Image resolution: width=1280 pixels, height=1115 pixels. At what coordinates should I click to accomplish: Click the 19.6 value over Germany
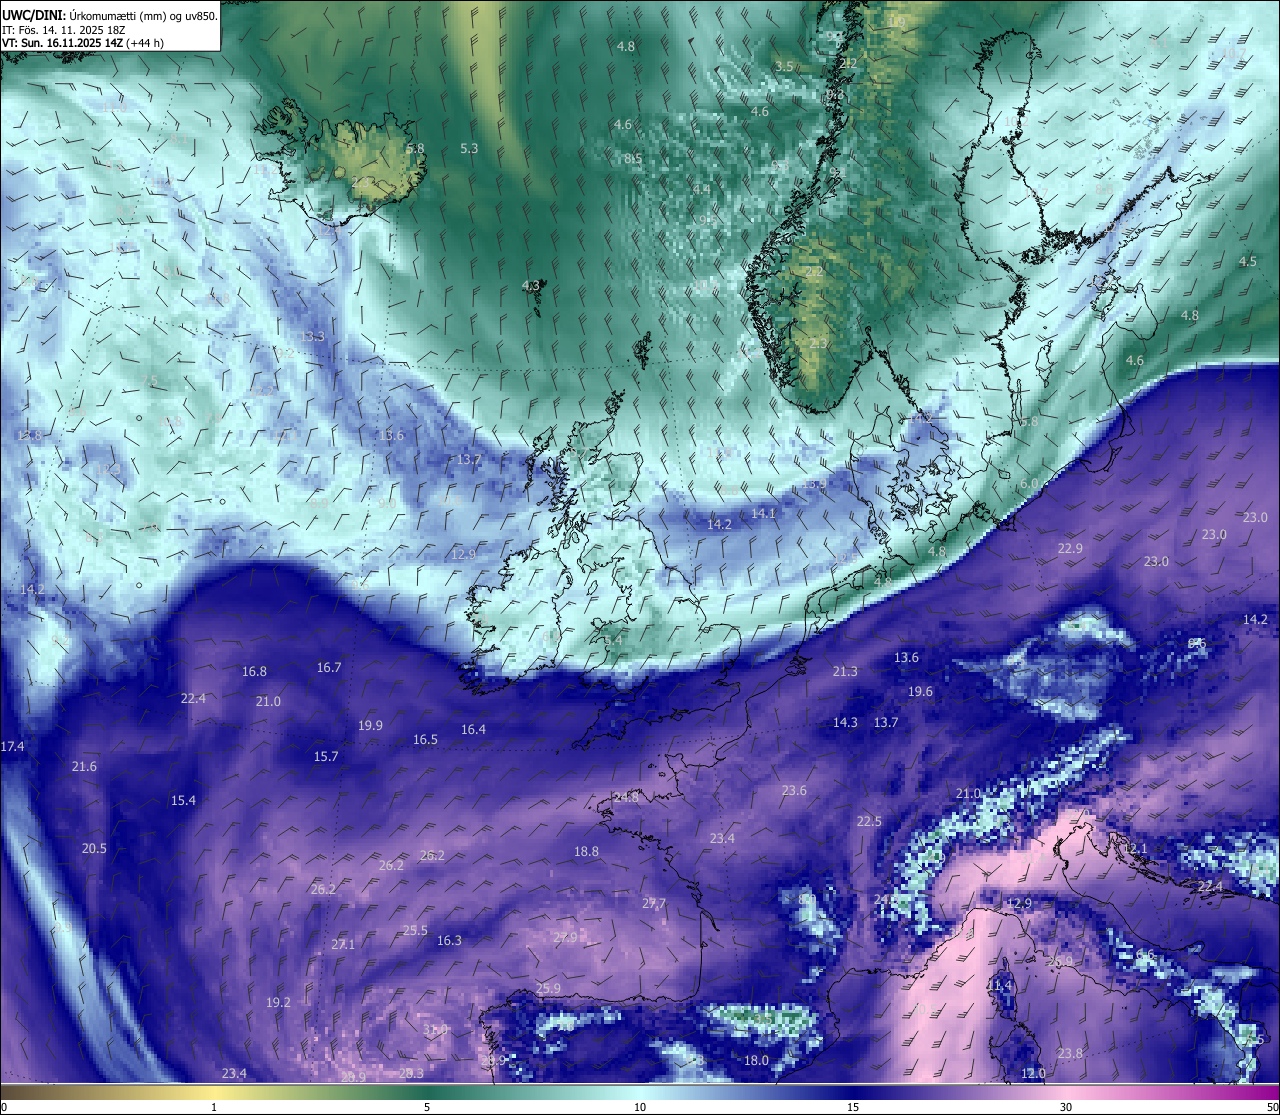[920, 691]
